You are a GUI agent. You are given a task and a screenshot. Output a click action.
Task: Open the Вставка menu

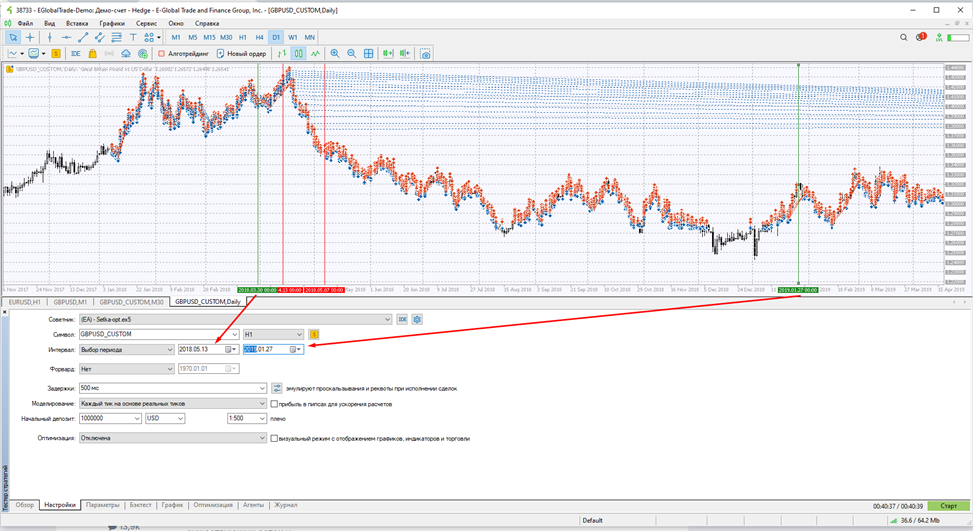coord(77,24)
